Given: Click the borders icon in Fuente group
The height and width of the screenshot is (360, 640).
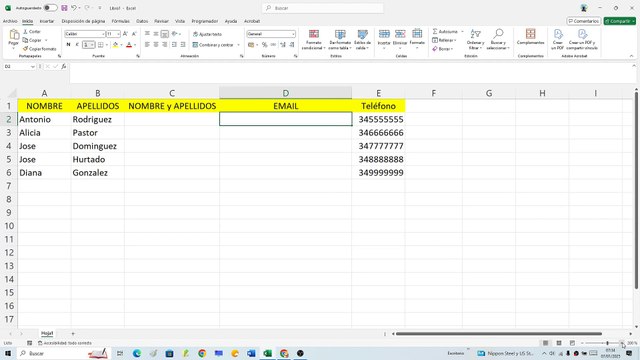Looking at the screenshot, I should click(x=100, y=44).
